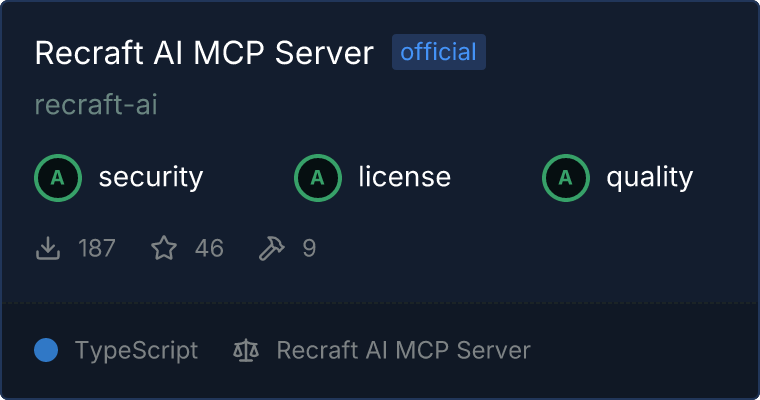Open the recraft-ai author link
This screenshot has width=760, height=400.
(96, 105)
